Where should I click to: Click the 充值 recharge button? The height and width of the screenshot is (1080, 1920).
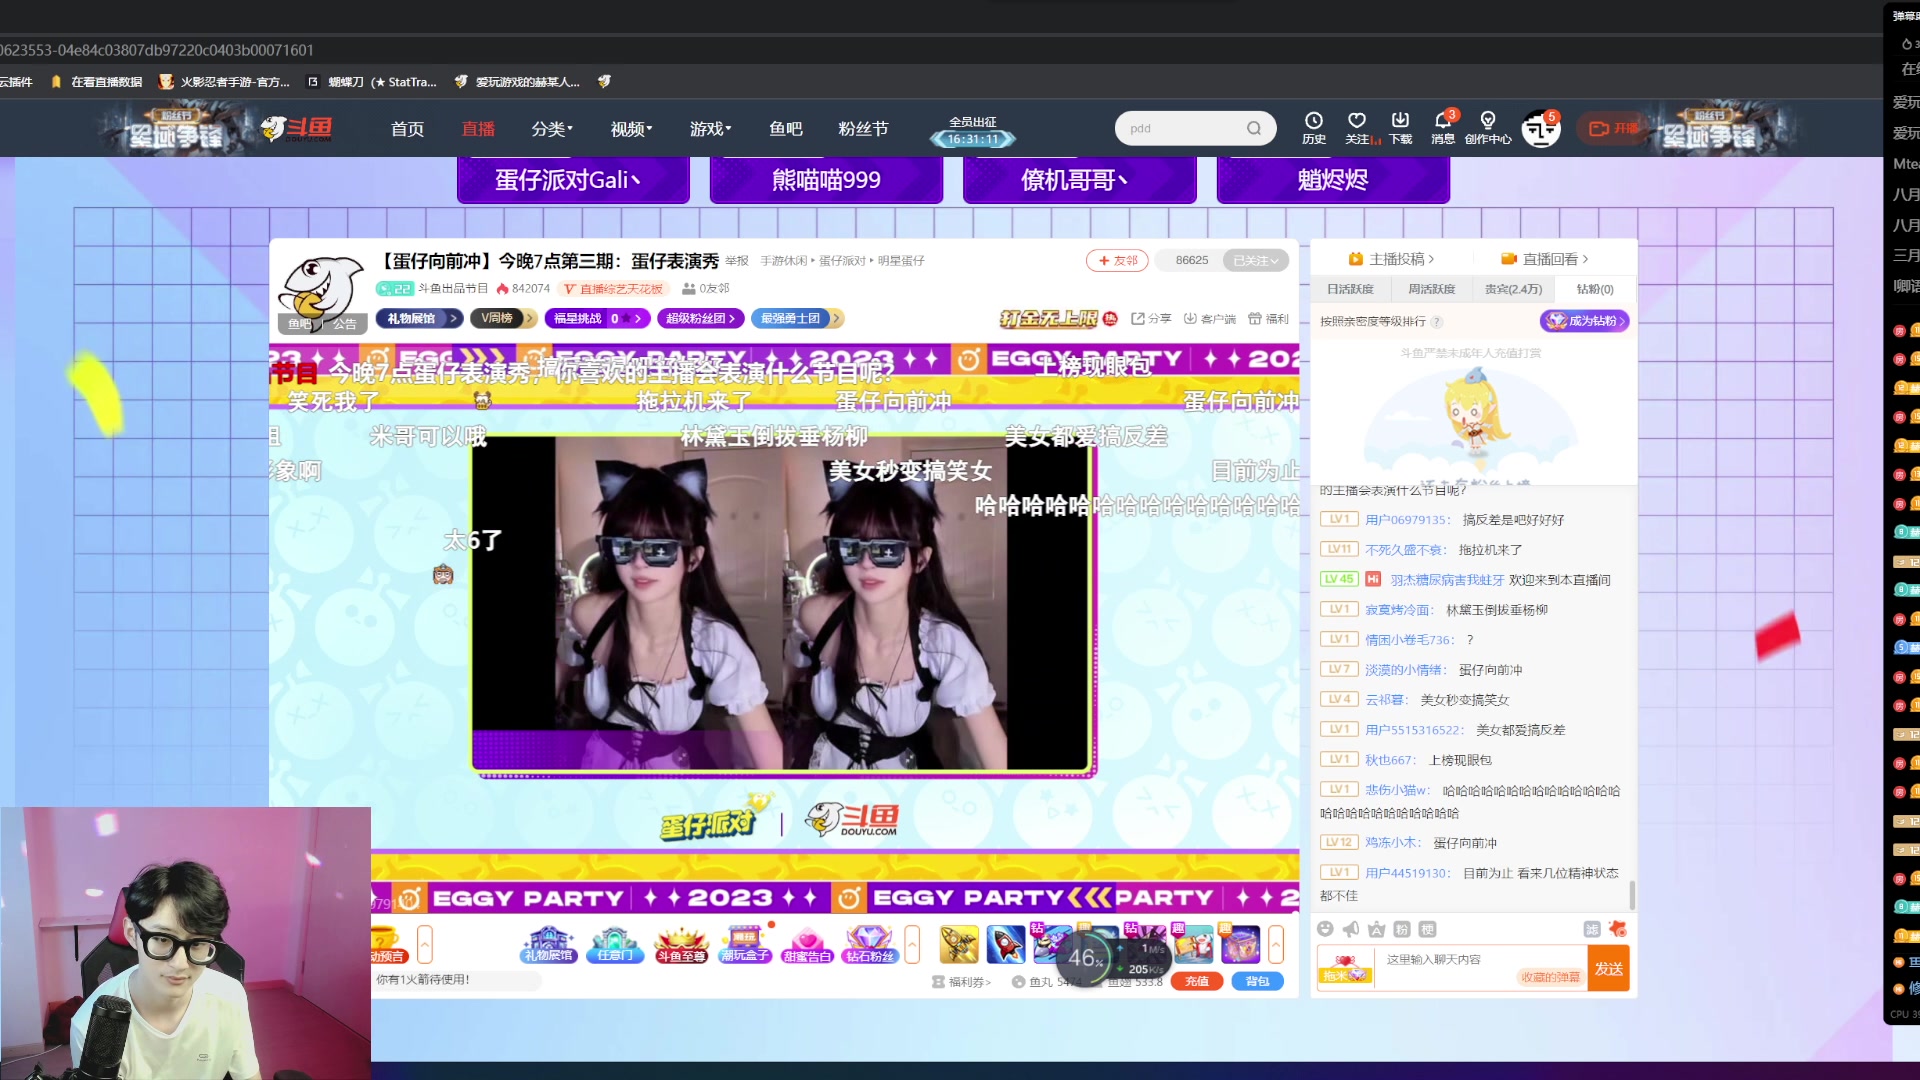[1196, 981]
